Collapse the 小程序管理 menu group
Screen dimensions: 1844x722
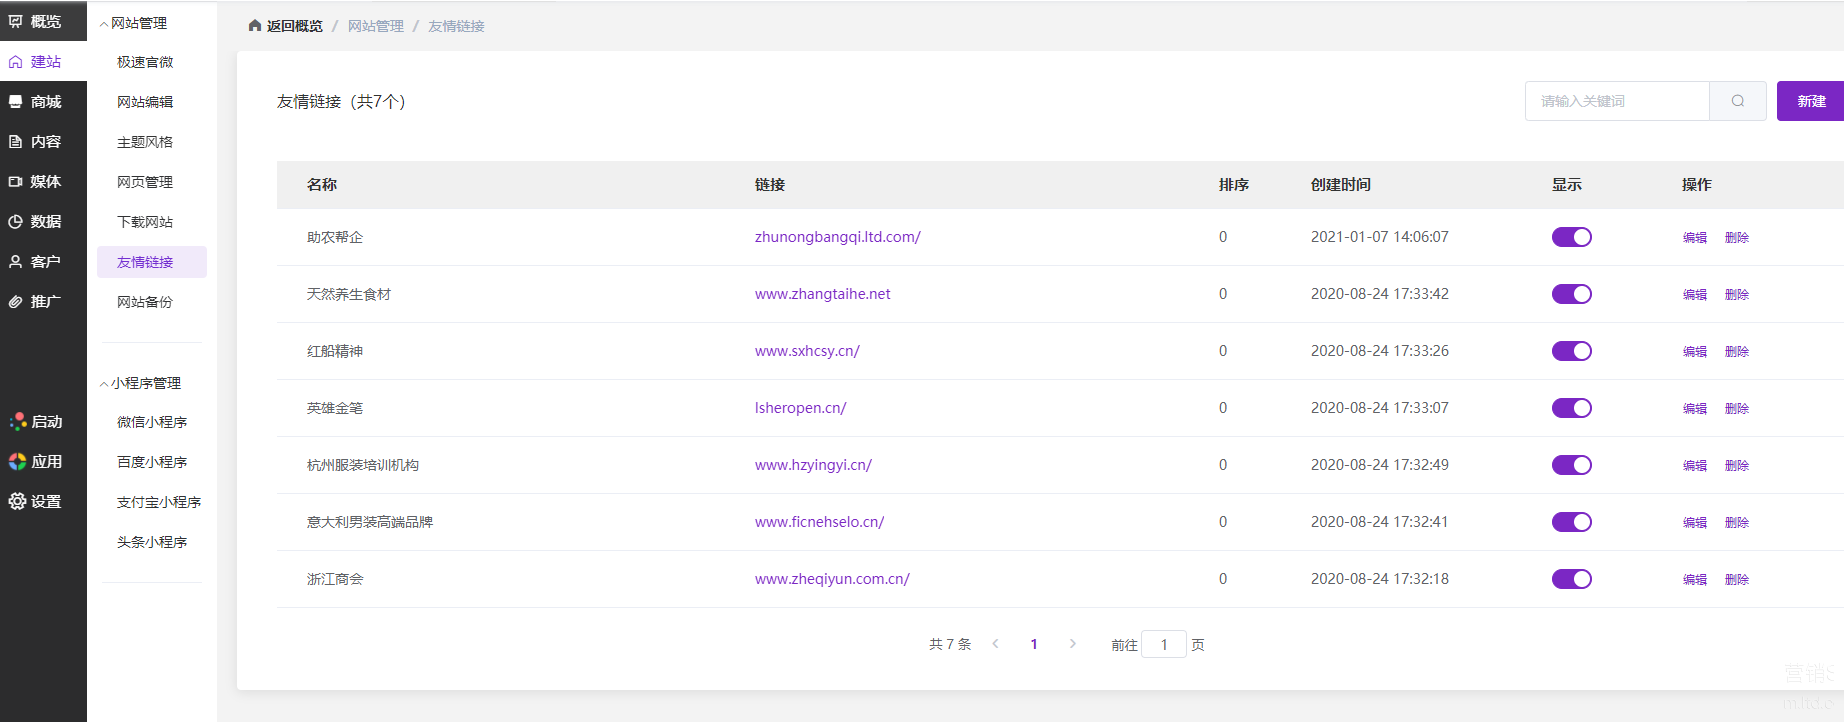tap(104, 384)
